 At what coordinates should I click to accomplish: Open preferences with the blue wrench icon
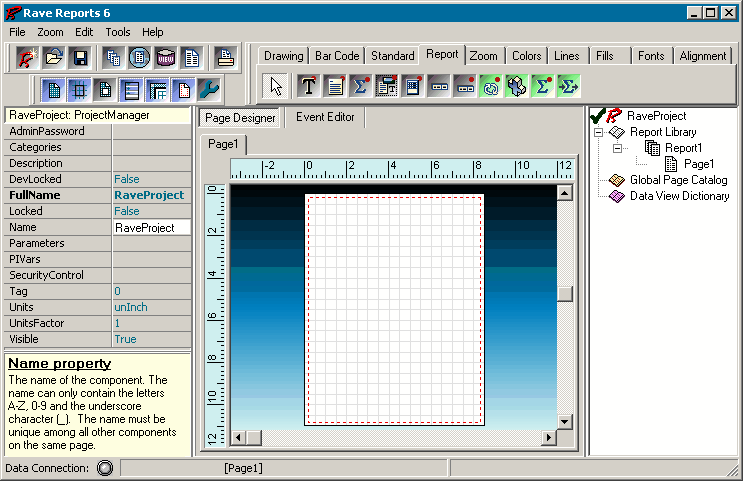pyautogui.click(x=208, y=90)
